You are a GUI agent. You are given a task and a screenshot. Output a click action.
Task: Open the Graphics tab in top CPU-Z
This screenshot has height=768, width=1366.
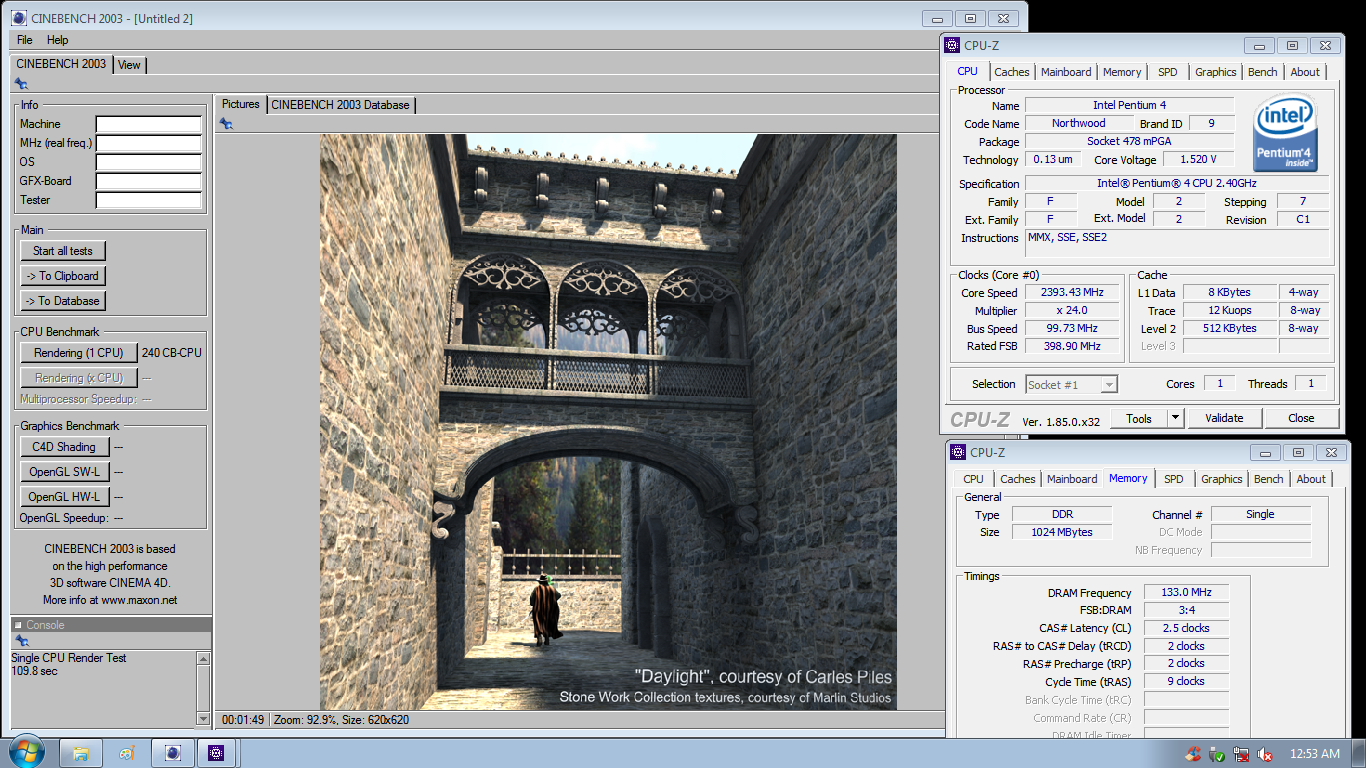[1216, 72]
